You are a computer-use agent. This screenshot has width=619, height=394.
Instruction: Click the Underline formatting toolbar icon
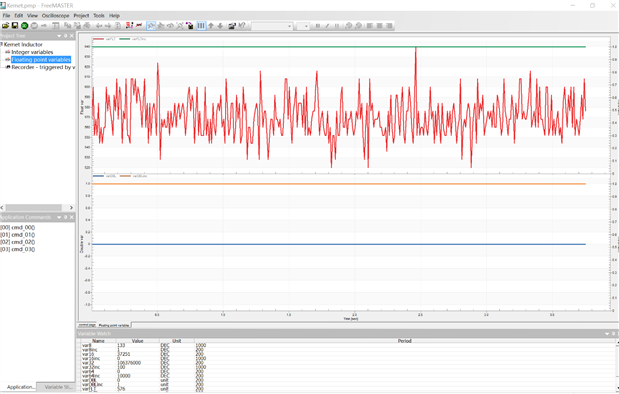tap(337, 26)
